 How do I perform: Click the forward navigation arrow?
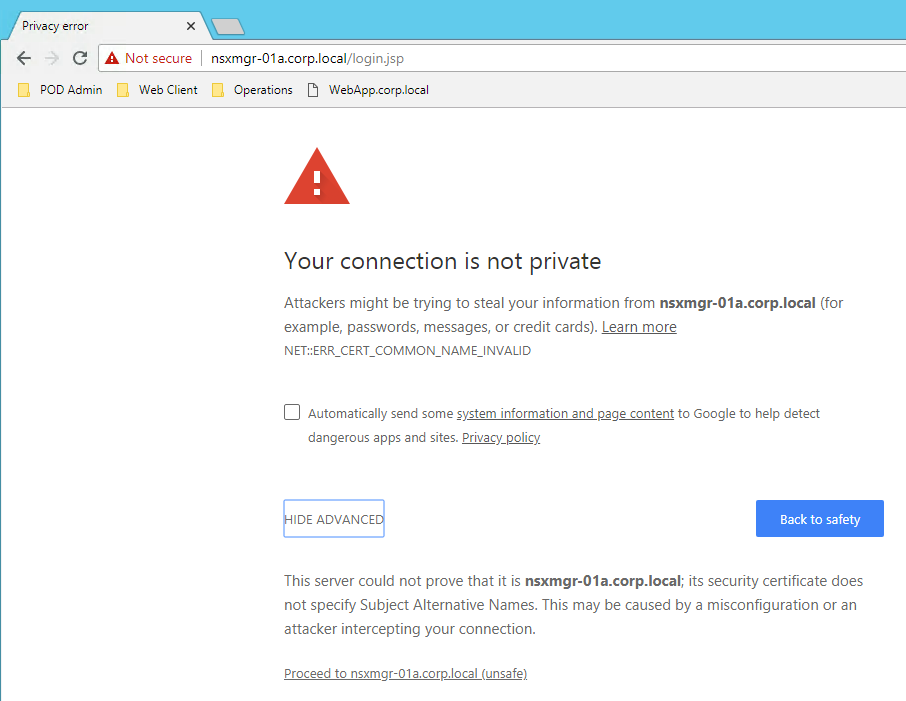pos(52,58)
